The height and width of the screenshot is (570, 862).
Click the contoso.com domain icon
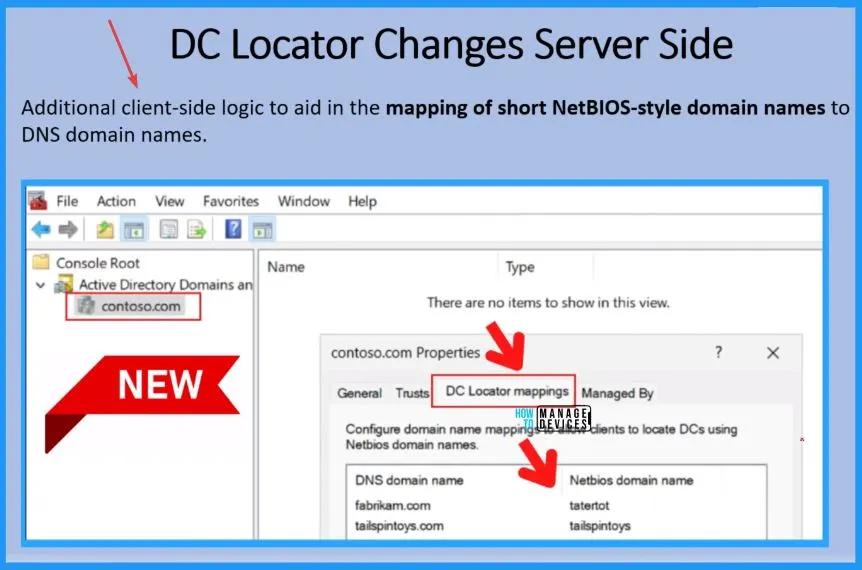[86, 306]
